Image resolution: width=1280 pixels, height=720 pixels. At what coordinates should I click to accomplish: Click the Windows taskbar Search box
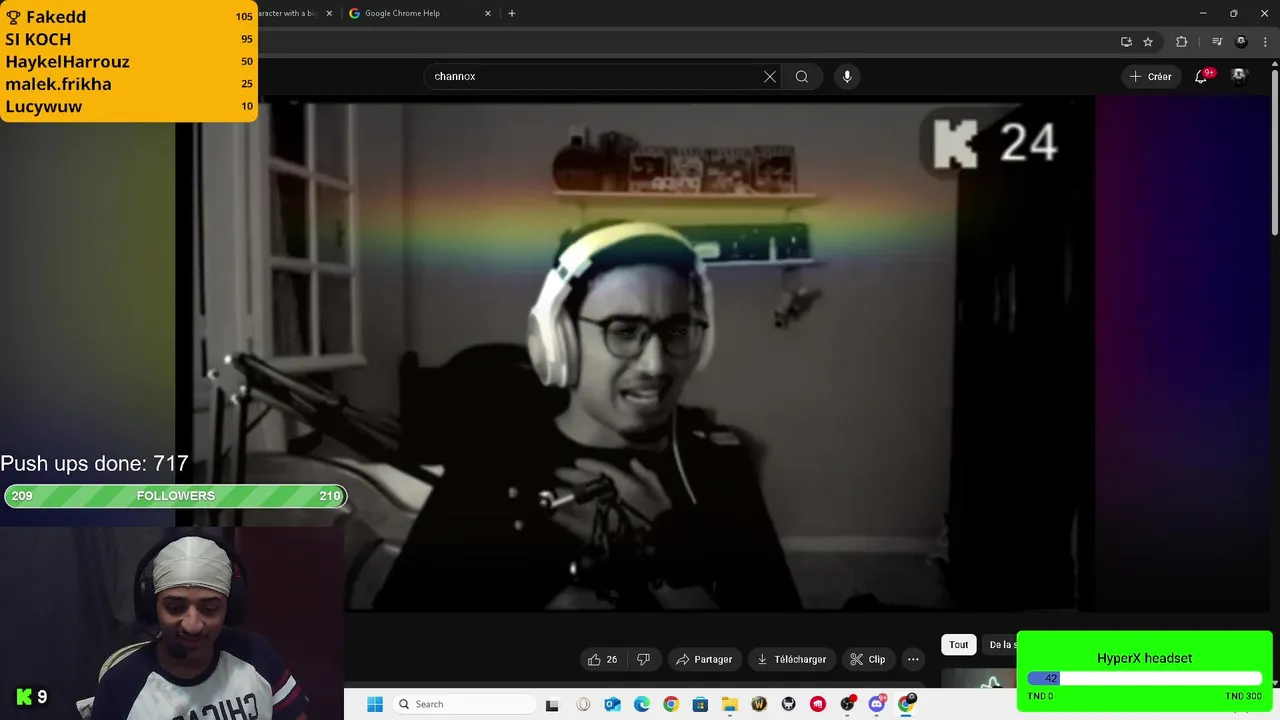(464, 704)
